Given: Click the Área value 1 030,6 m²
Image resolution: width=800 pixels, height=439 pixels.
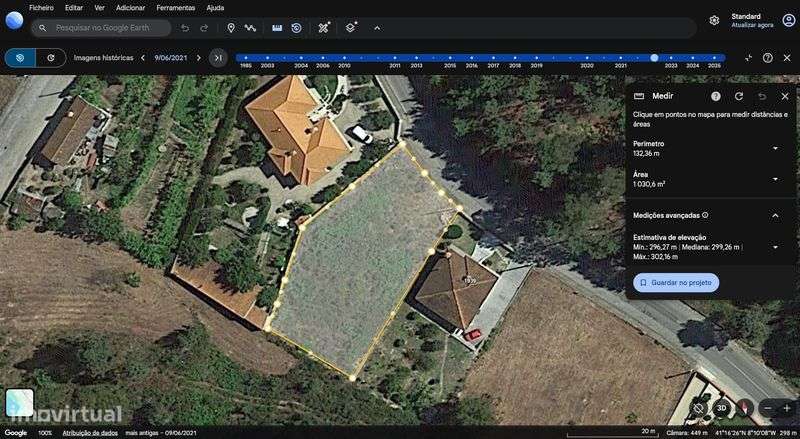Looking at the screenshot, I should tap(648, 184).
